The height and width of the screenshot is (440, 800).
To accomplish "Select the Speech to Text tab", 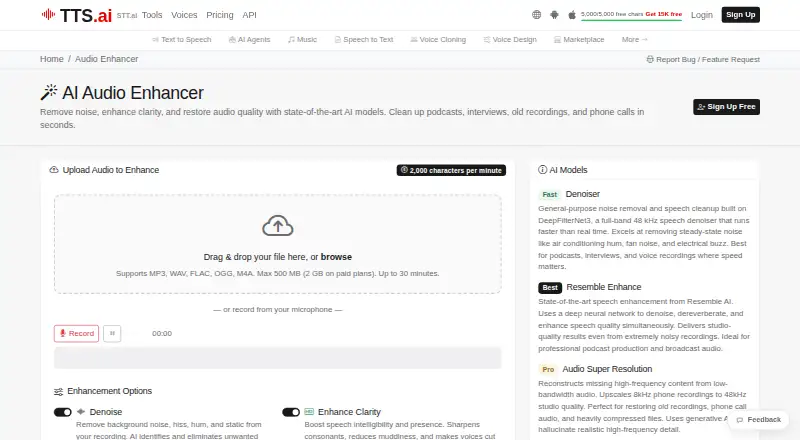I will pyautogui.click(x=364, y=39).
